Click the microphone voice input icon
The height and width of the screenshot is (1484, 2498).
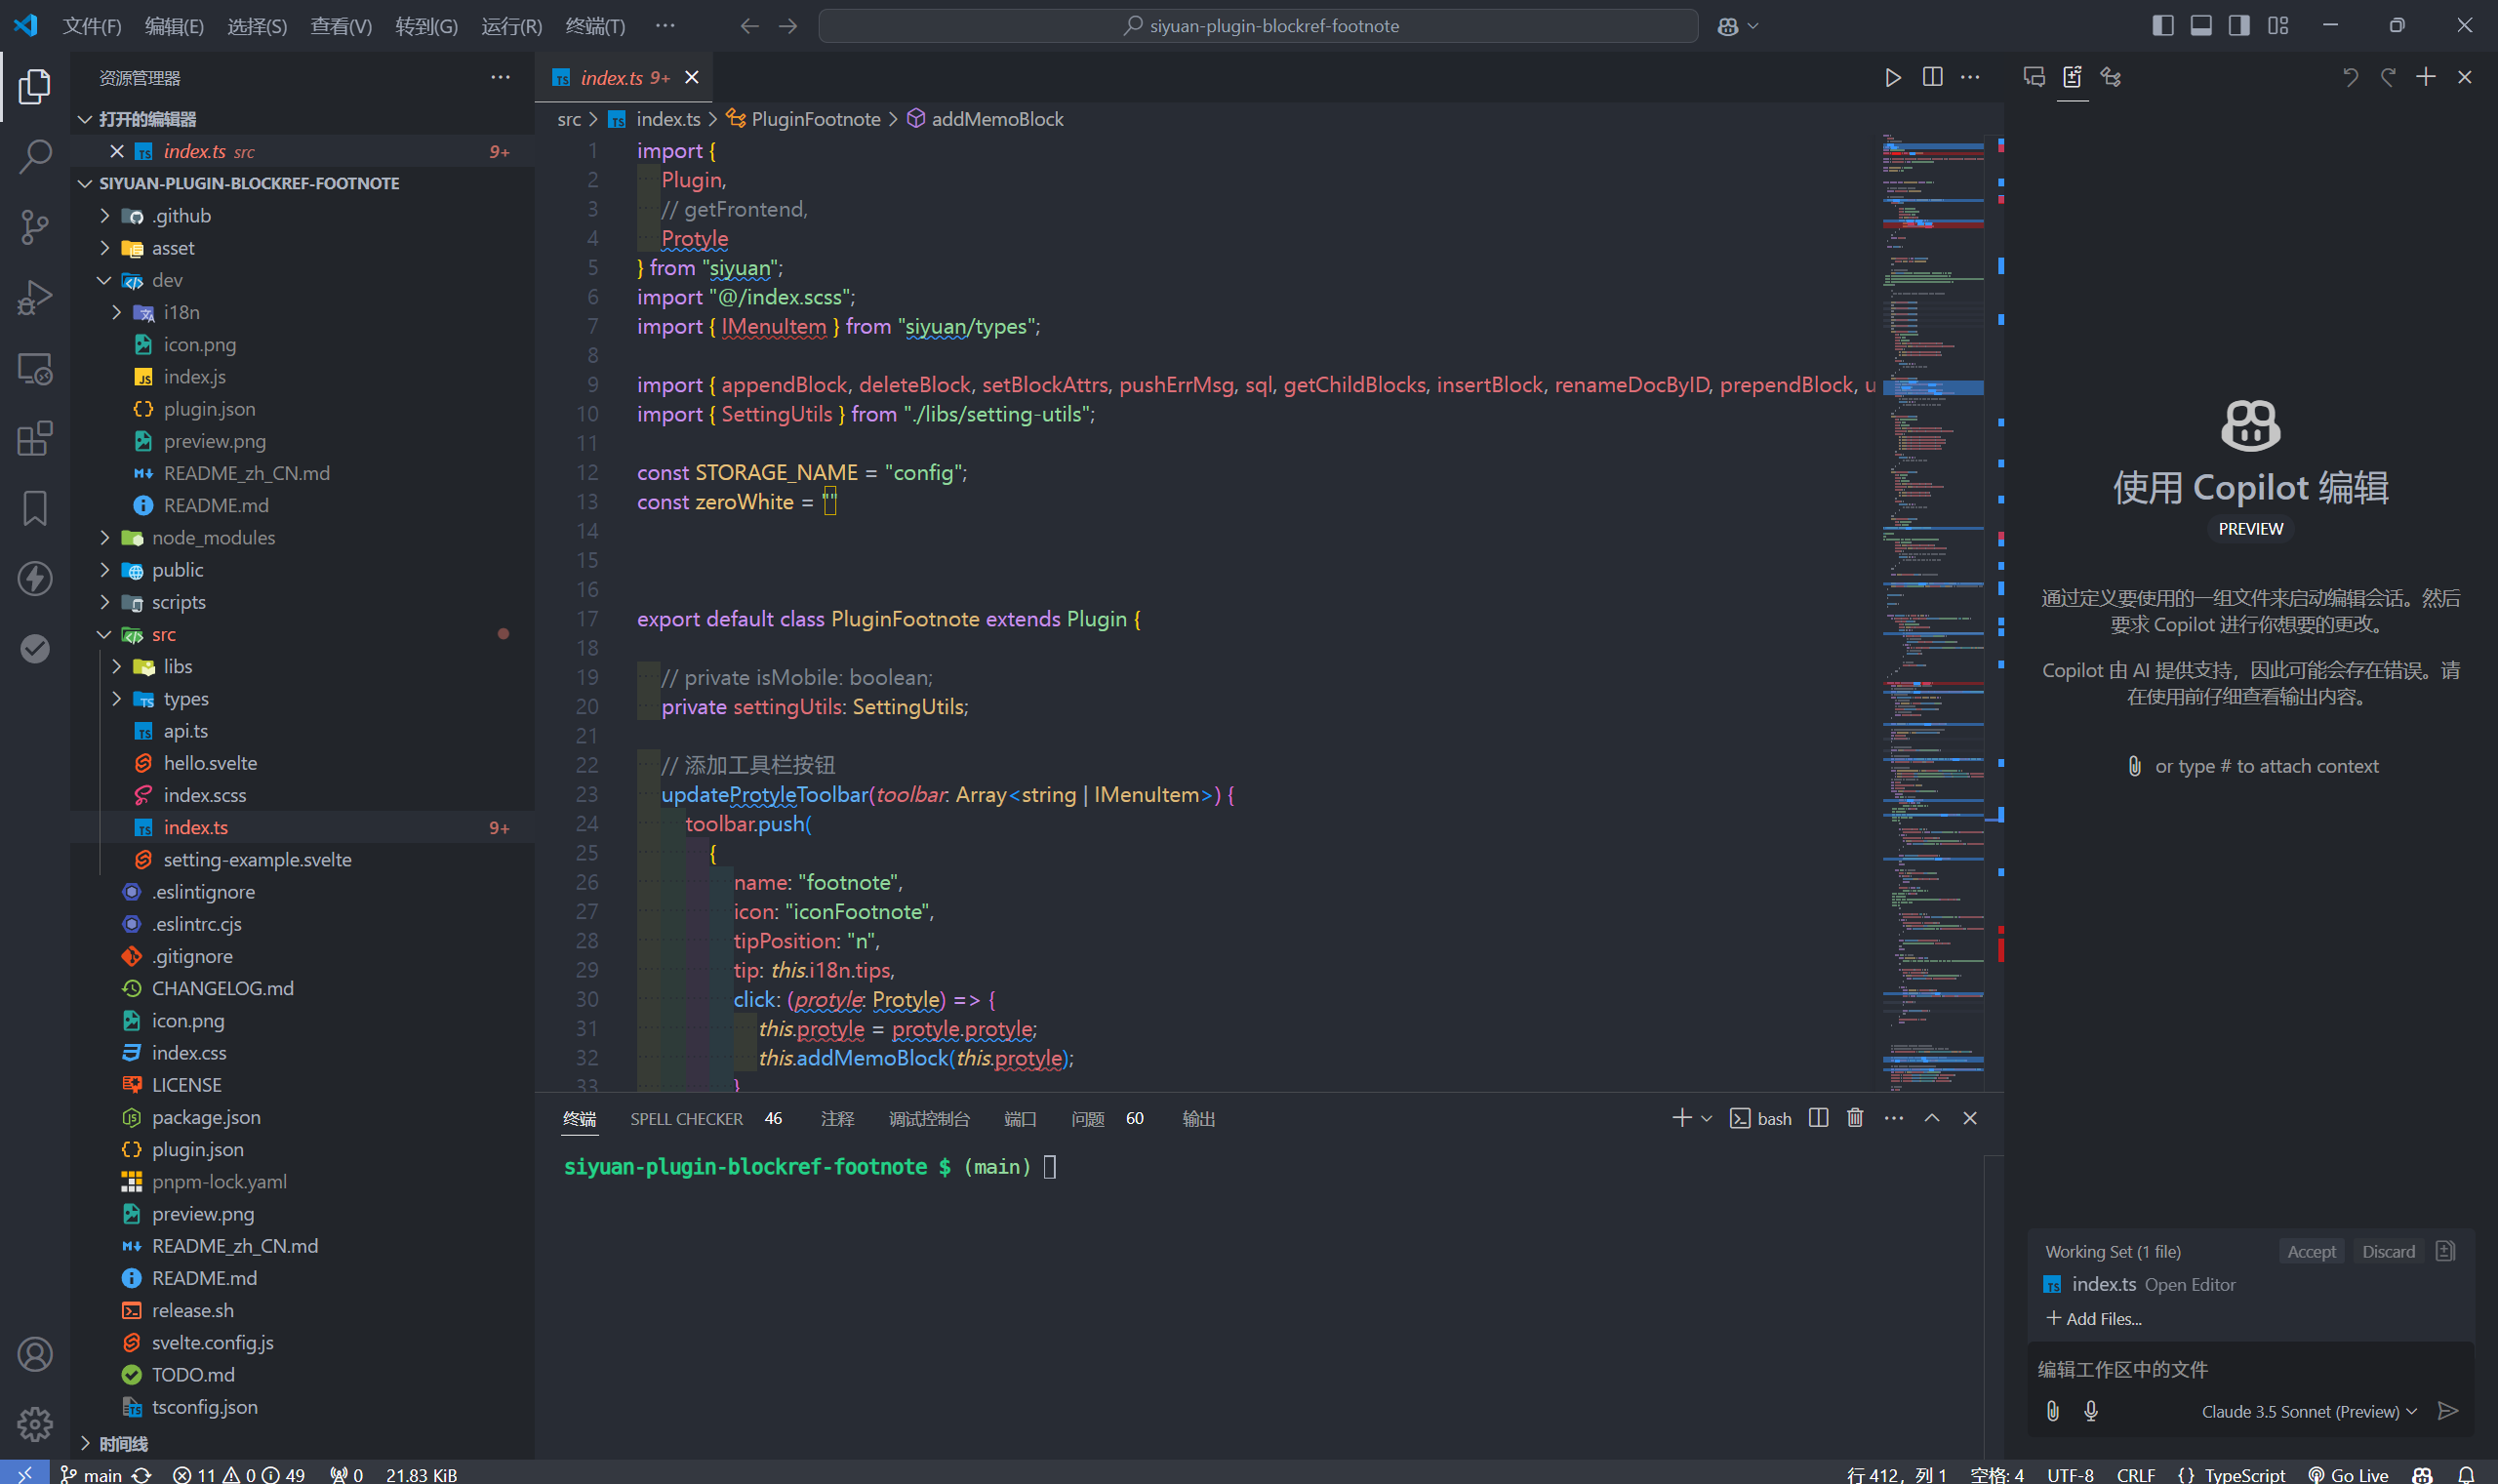pos(2091,1411)
